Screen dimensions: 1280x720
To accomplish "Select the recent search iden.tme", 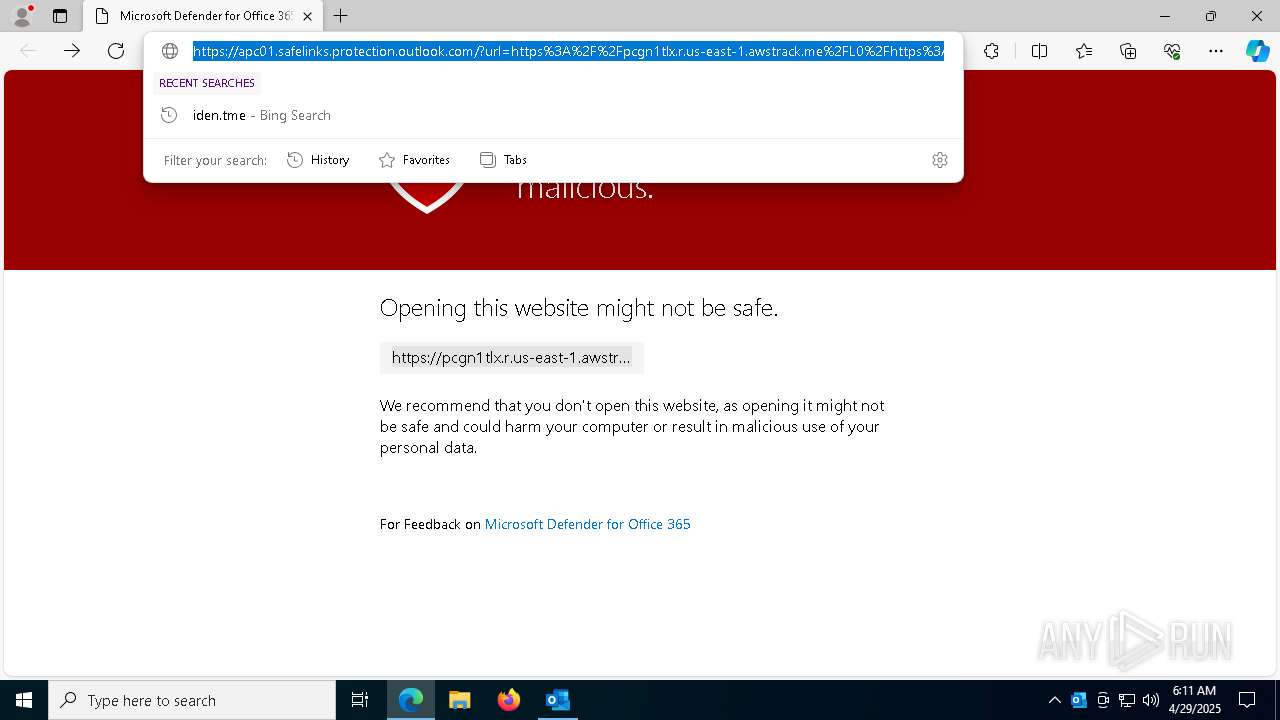I will 553,115.
